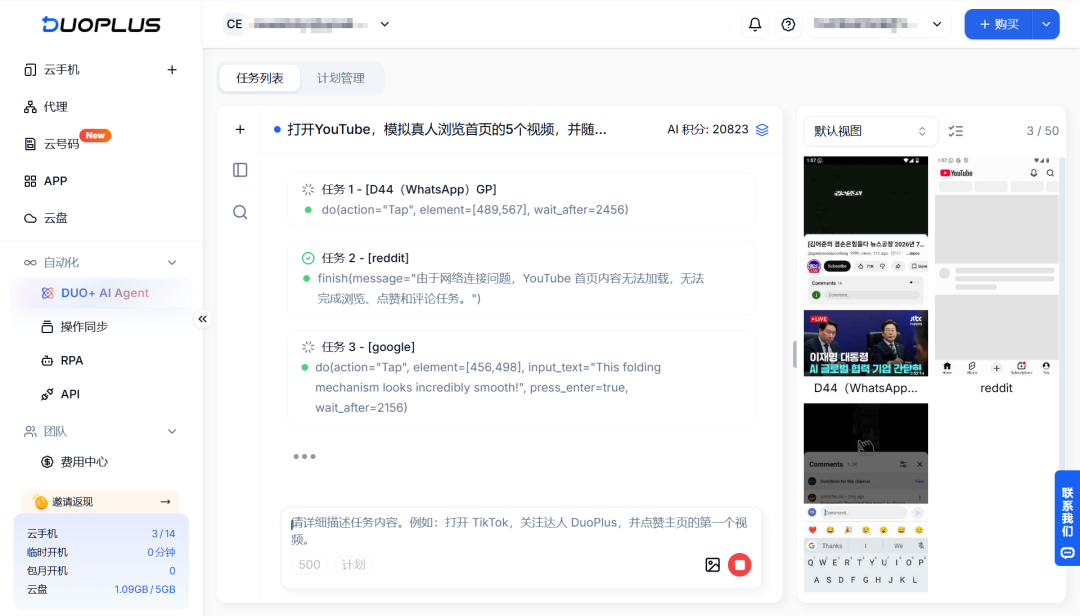Click the loading spinner of 任务 1

pyautogui.click(x=308, y=189)
